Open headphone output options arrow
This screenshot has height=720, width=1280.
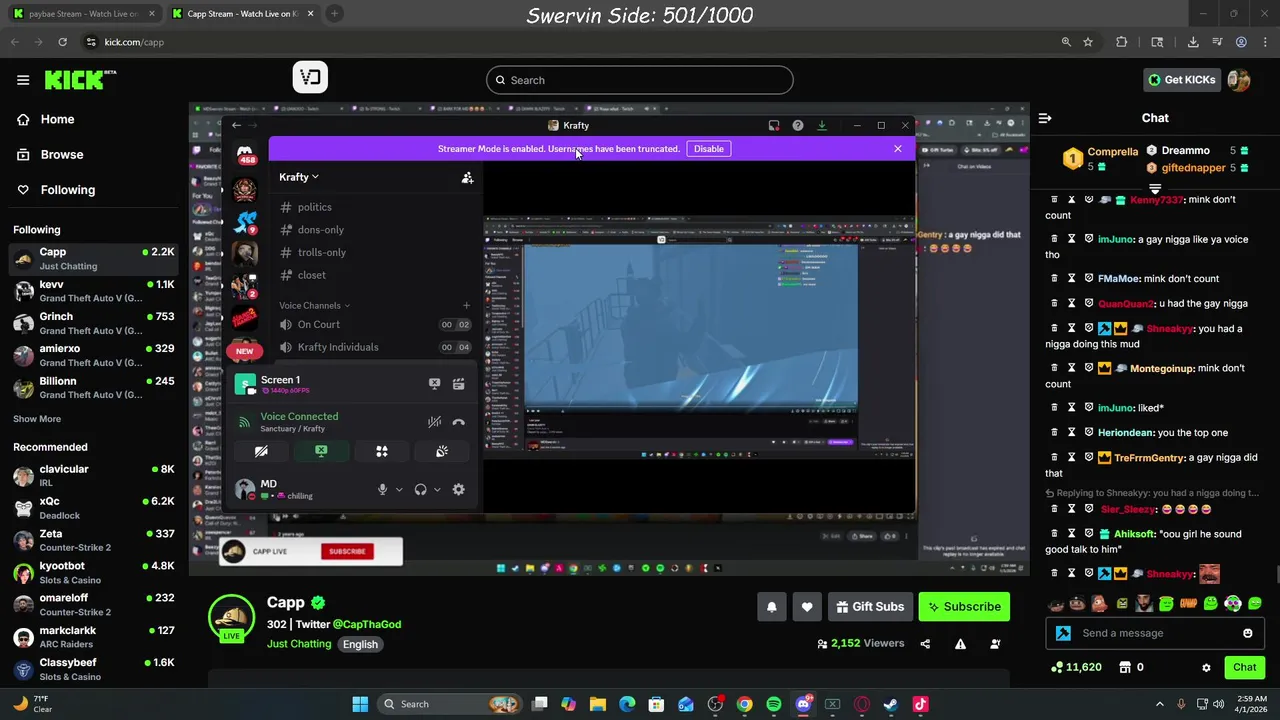click(x=437, y=489)
